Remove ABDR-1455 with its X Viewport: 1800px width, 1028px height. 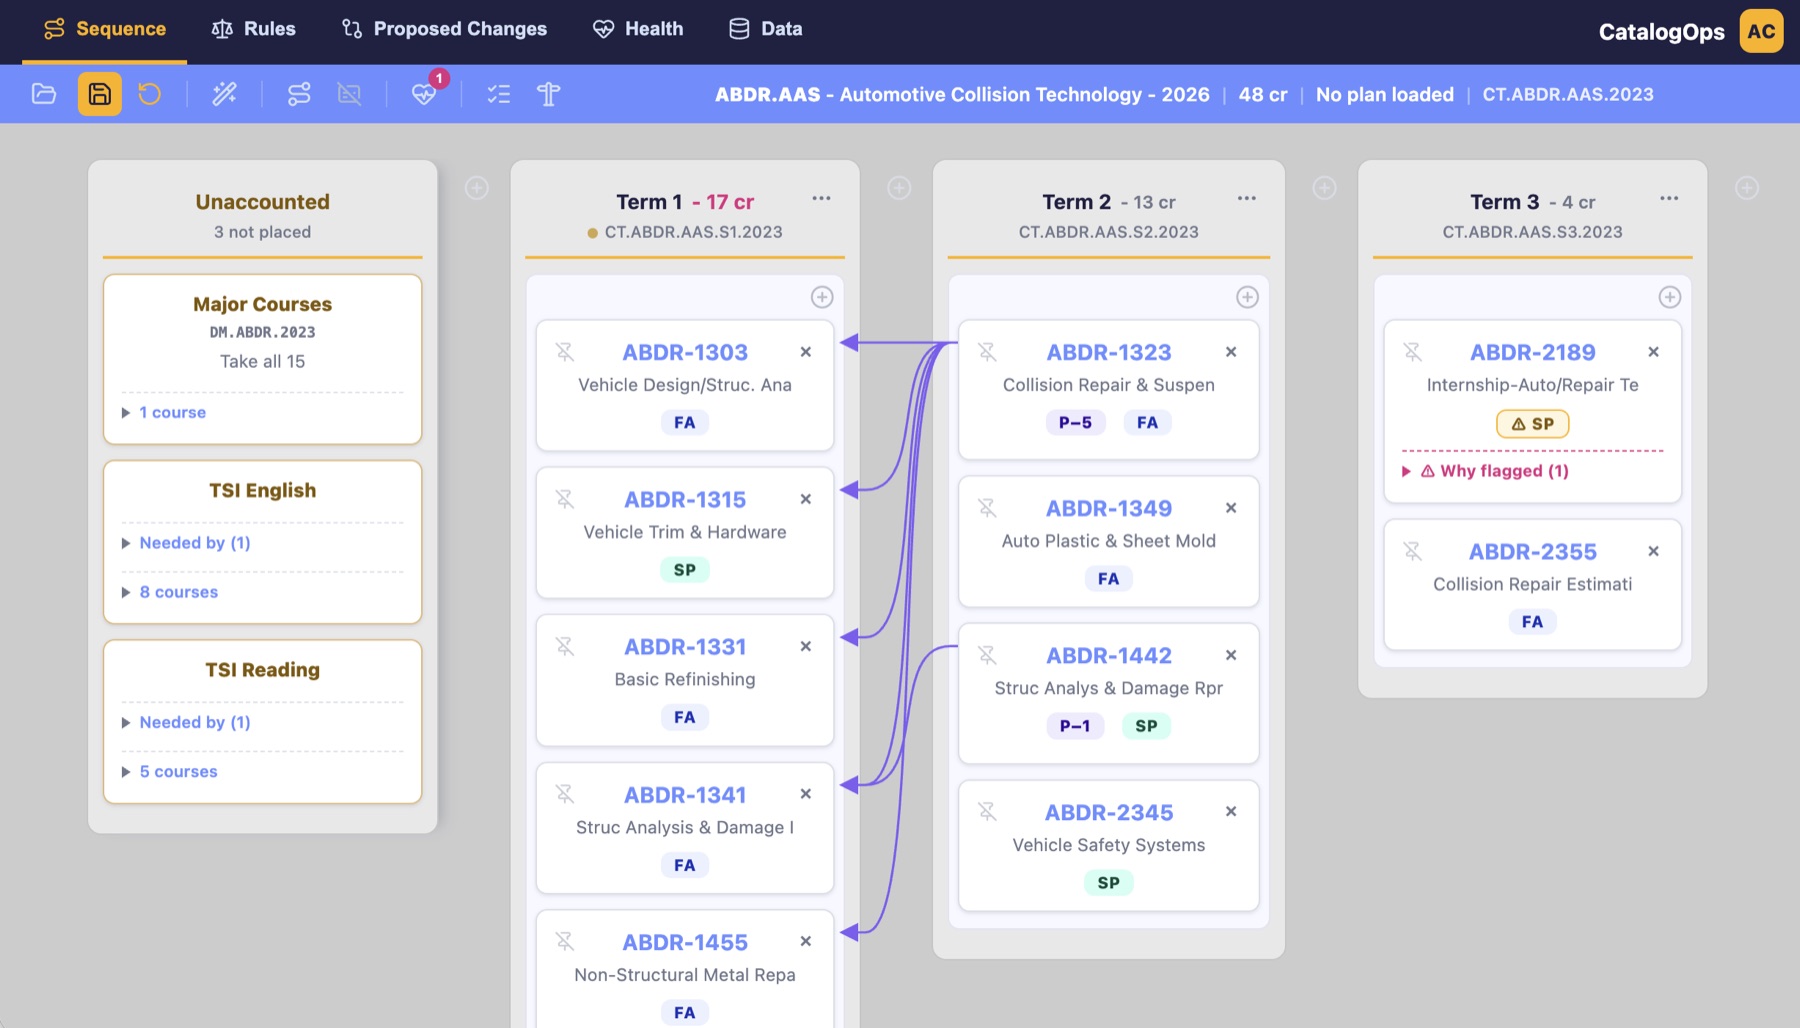806,941
